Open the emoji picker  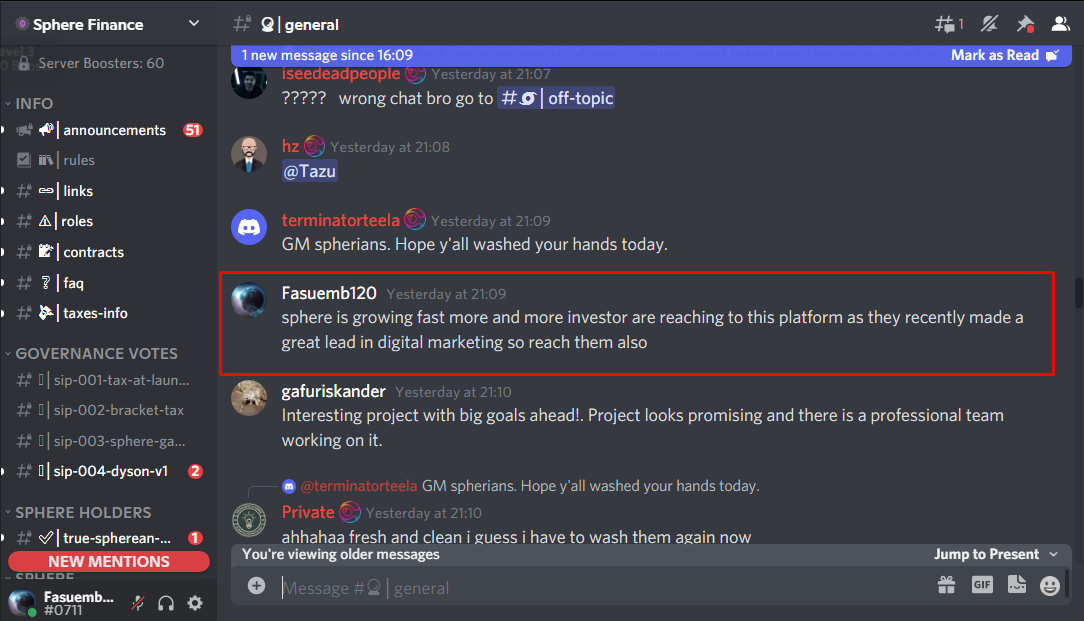click(1050, 586)
